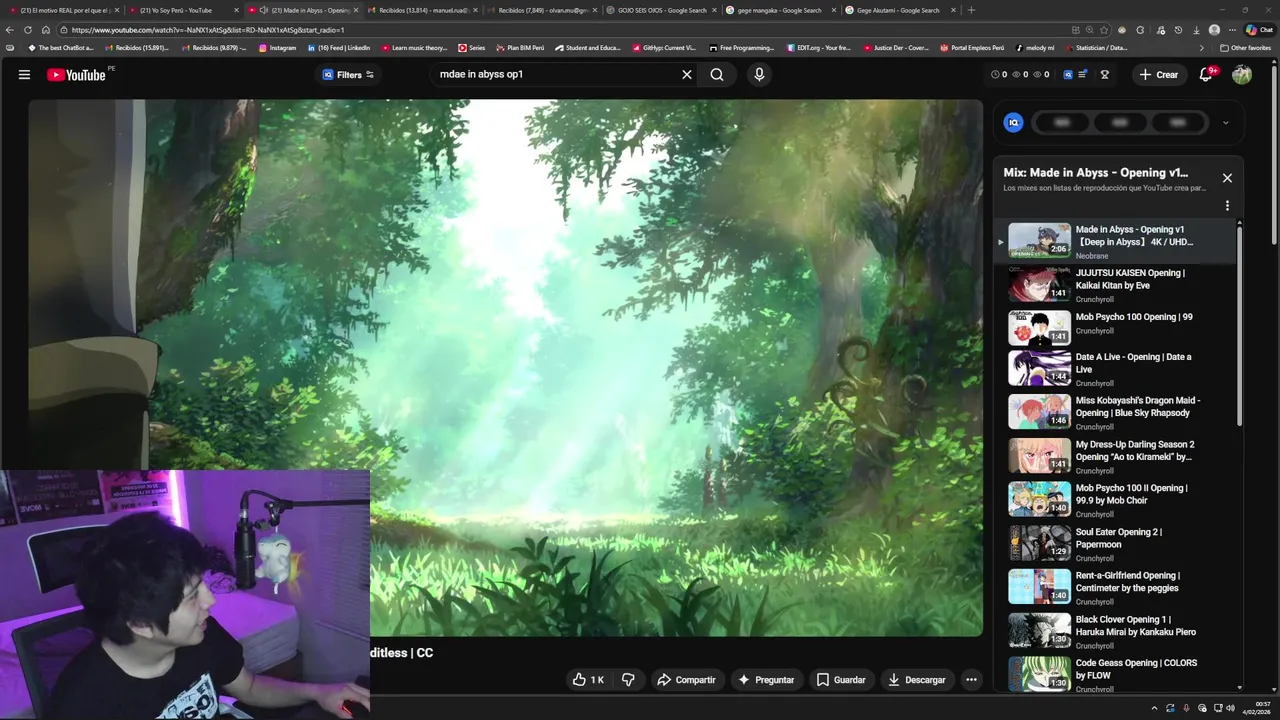Open Soul Eater Opening 2 thumbnail
Screen dimensions: 1280x720
(x=1039, y=543)
